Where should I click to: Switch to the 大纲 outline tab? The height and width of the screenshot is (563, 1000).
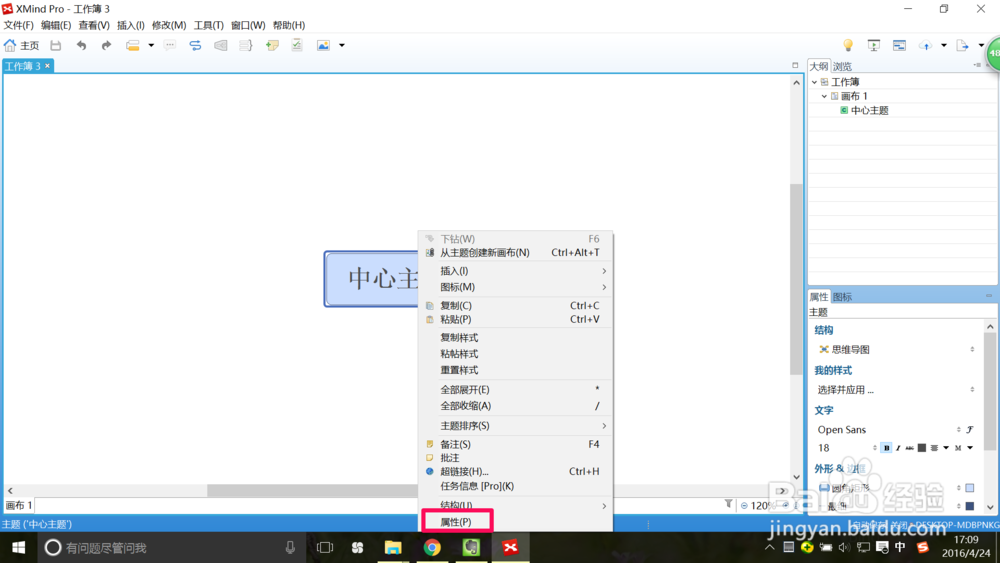coord(819,66)
